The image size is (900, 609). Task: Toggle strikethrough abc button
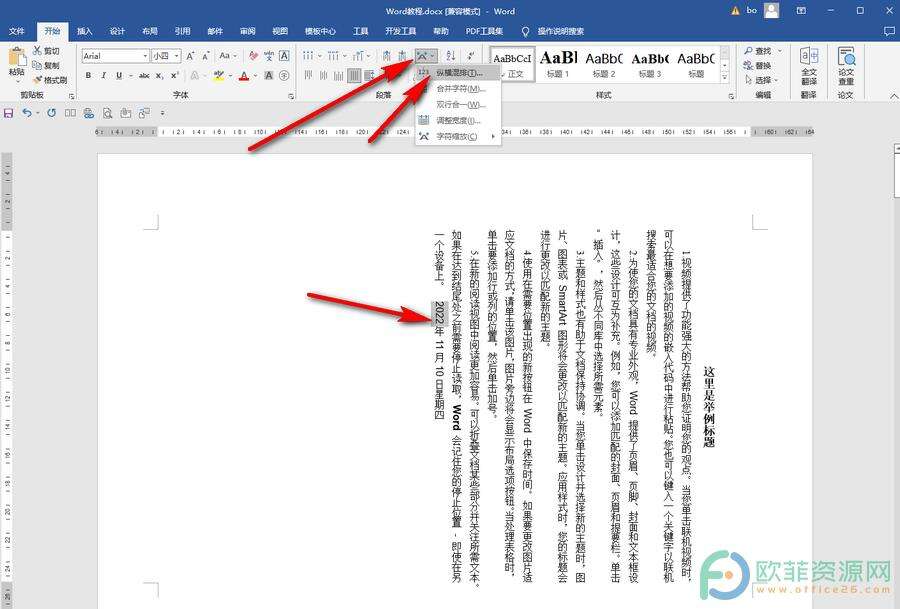pos(144,75)
